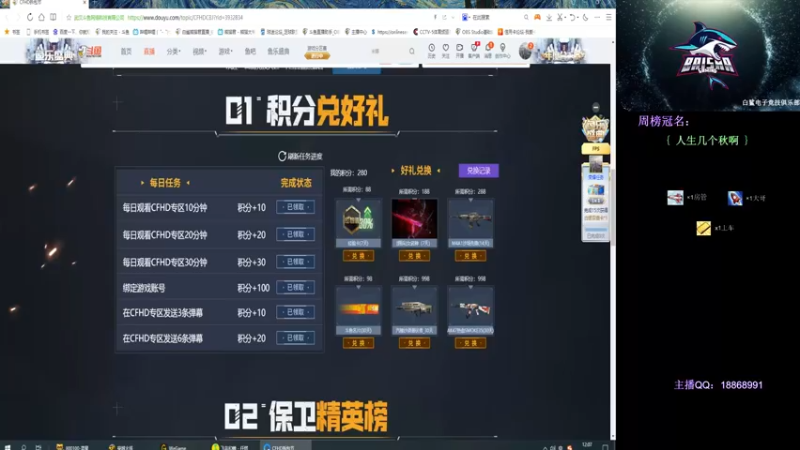The width and height of the screenshot is (800, 450).
Task: Click the user avatar in the header
Action: 526,51
